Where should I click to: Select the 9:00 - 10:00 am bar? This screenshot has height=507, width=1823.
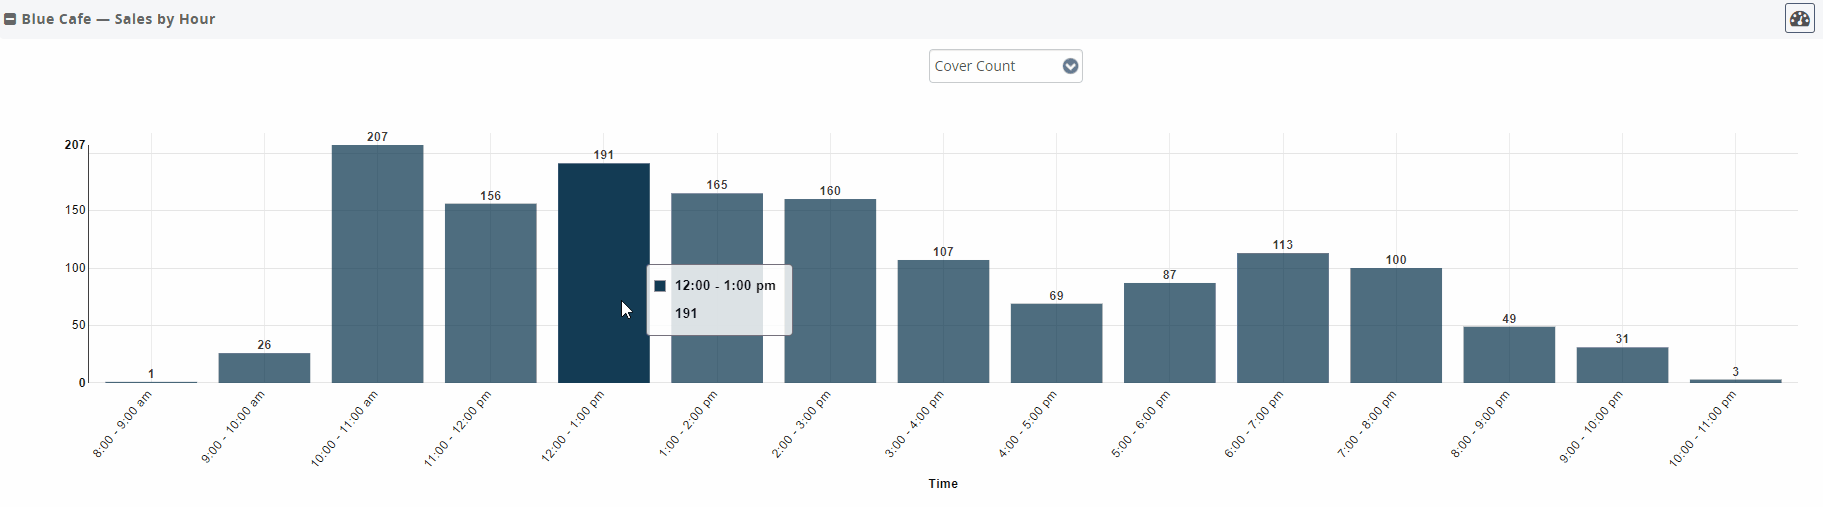[x=264, y=368]
